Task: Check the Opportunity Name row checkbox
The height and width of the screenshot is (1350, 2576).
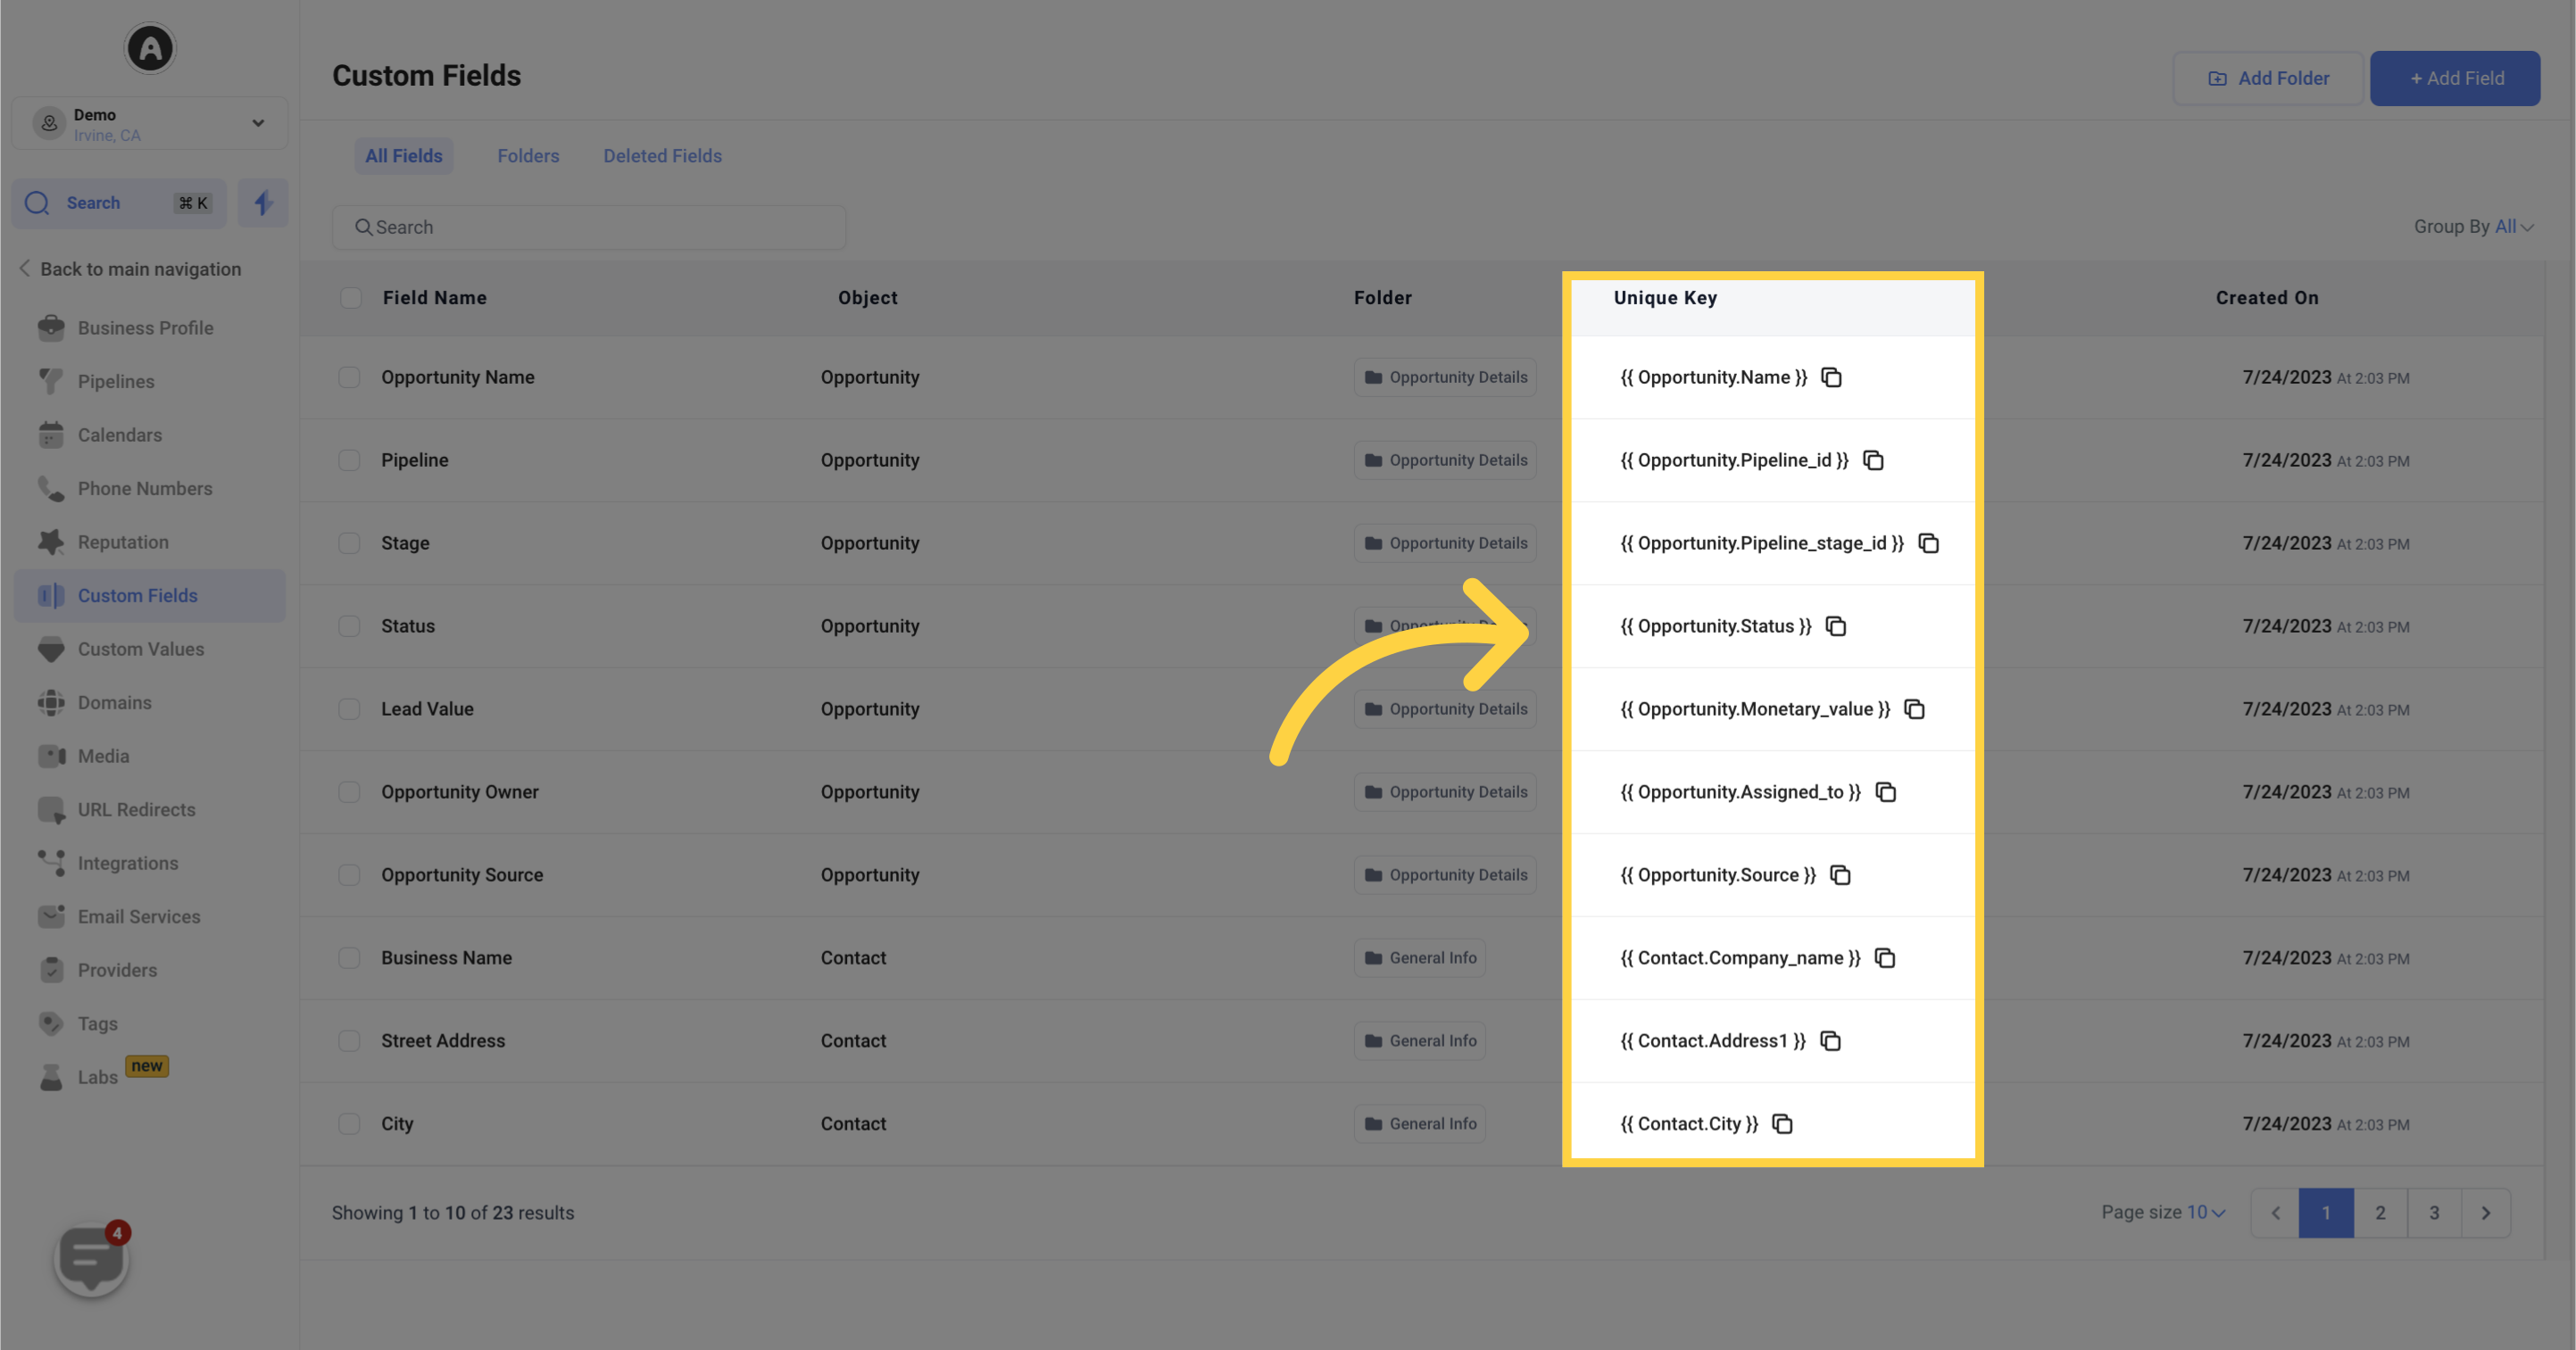Action: [349, 377]
